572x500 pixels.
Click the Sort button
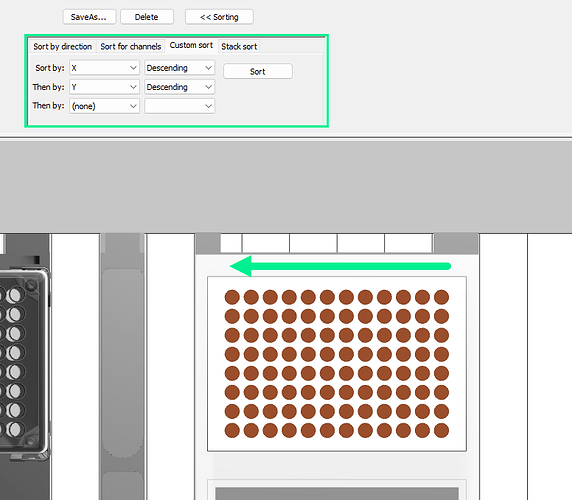tap(258, 71)
